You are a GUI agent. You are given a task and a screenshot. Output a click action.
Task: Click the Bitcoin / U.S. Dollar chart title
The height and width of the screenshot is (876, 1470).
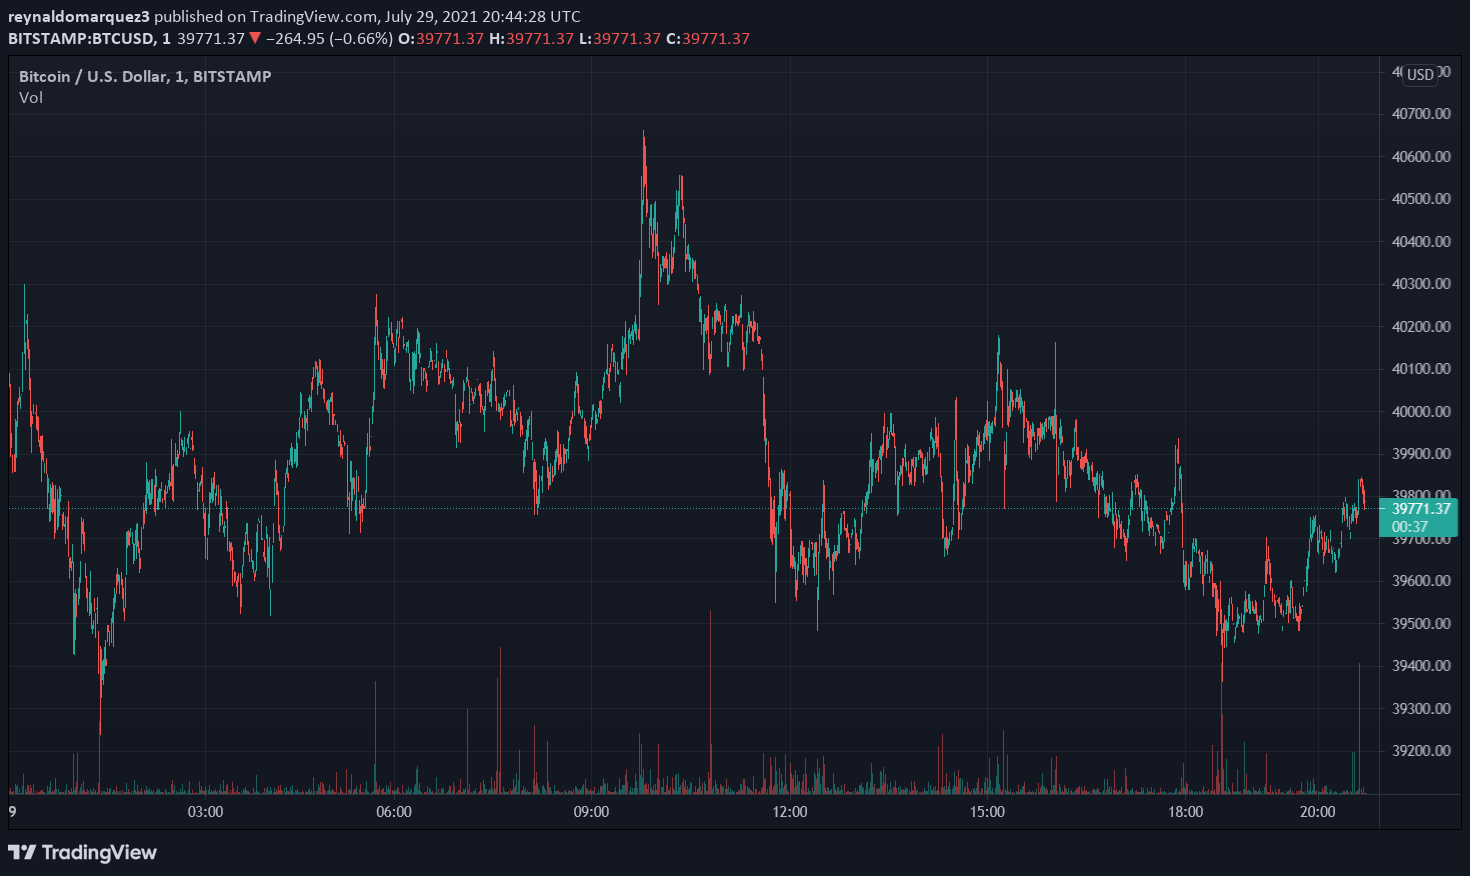pos(145,76)
